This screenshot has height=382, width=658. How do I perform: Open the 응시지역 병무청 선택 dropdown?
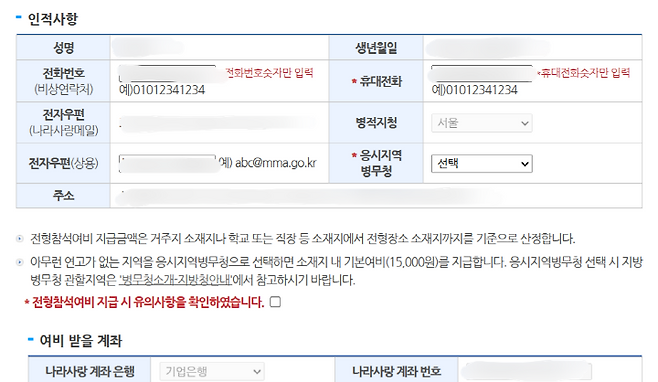tap(482, 164)
